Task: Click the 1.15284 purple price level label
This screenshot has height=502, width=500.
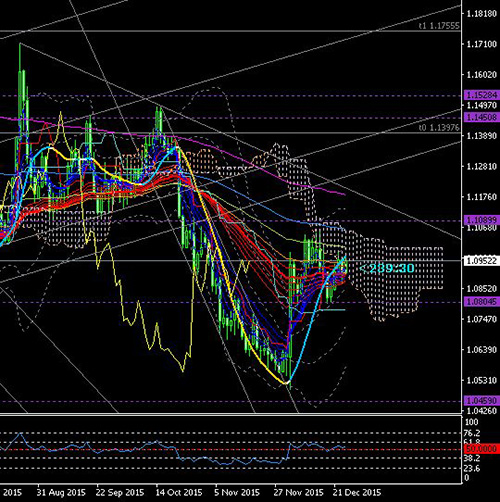Action: coord(482,95)
